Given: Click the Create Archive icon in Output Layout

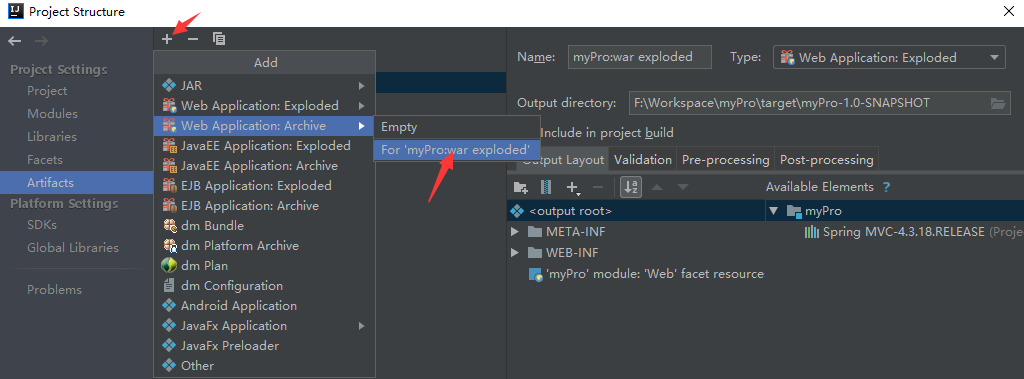Looking at the screenshot, I should coord(546,188).
